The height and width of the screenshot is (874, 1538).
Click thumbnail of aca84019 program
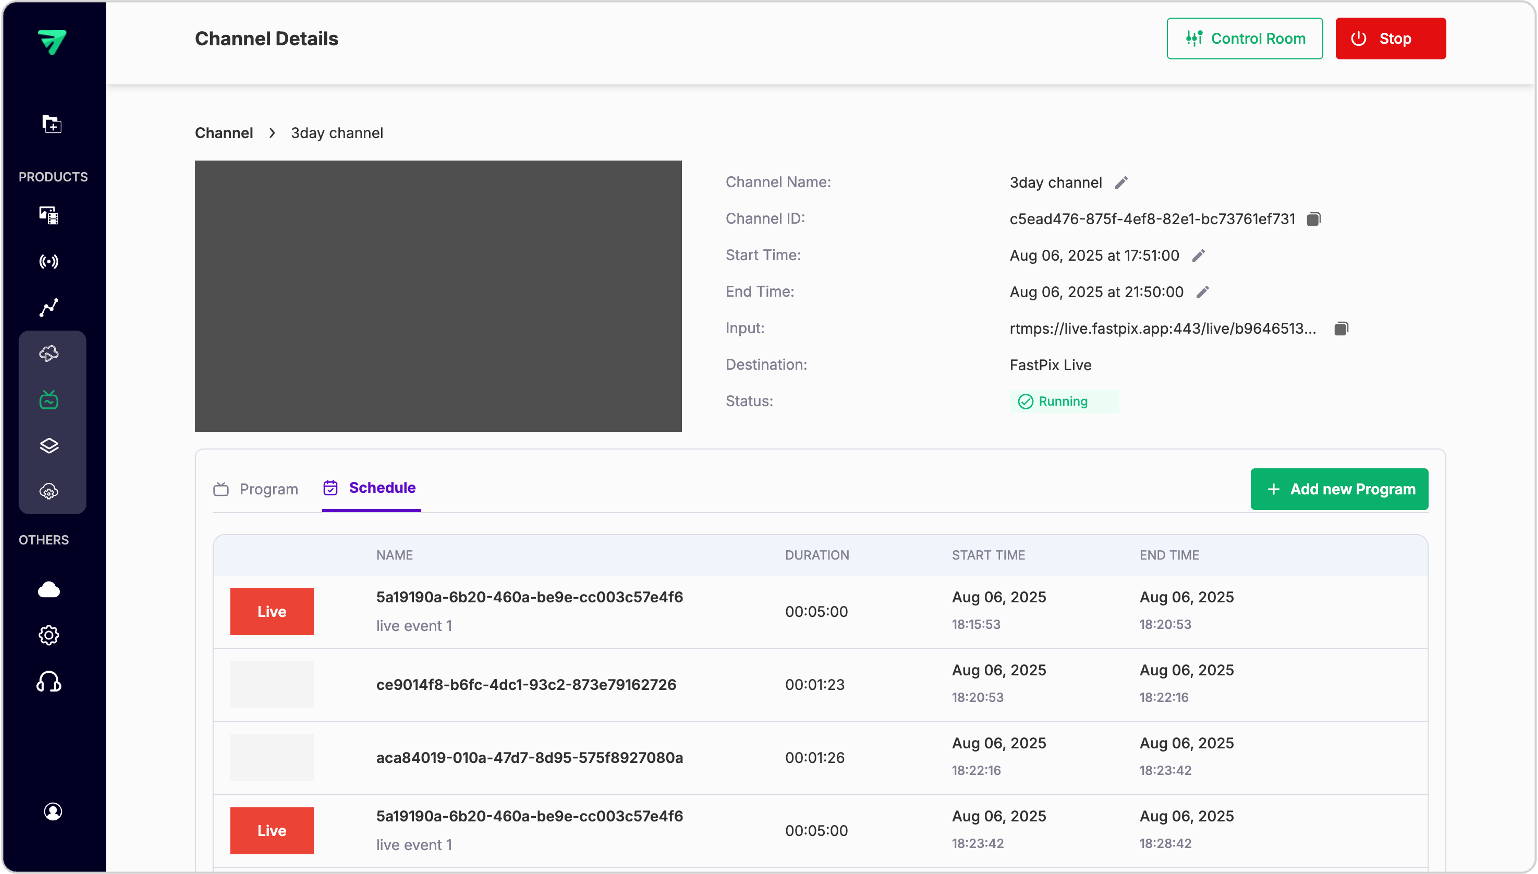pyautogui.click(x=272, y=758)
